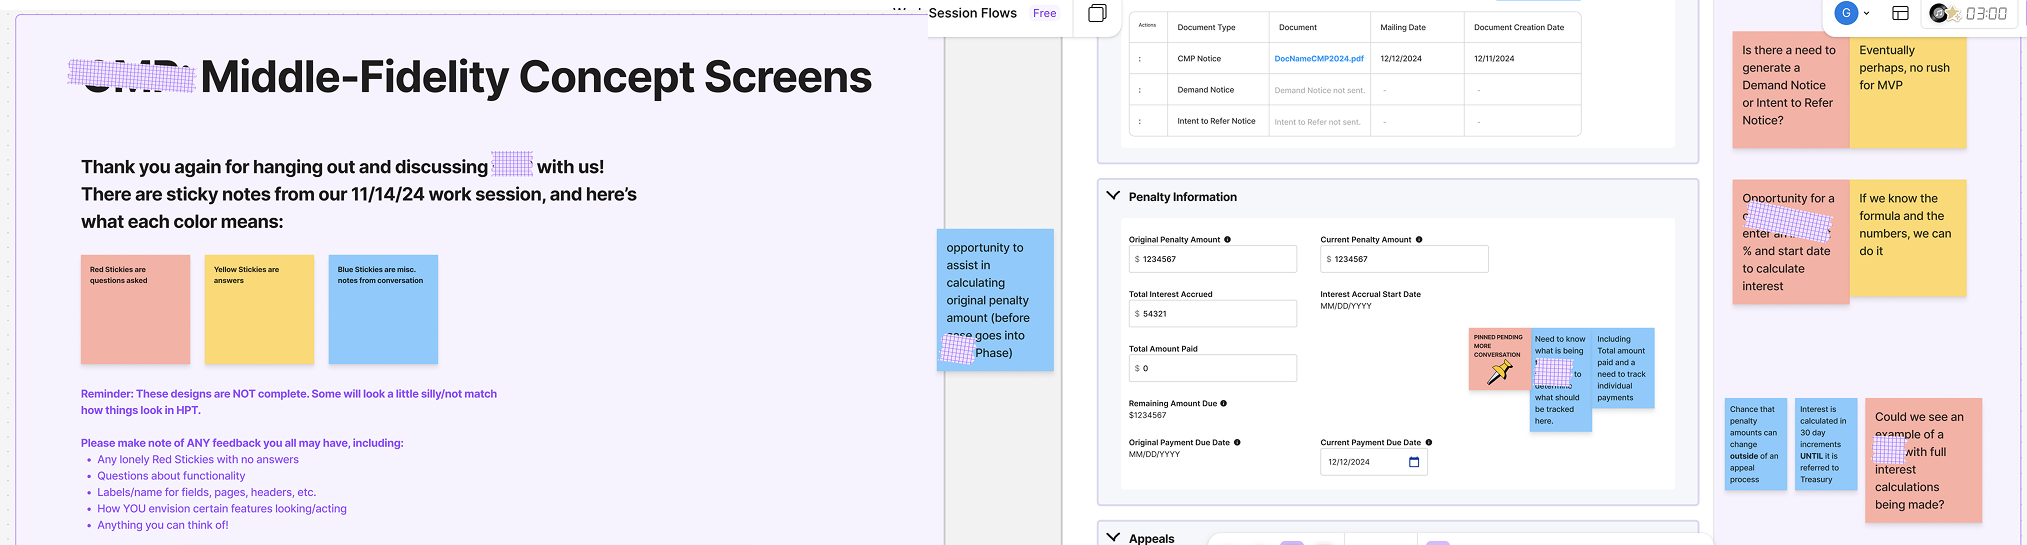Click the Current Penalty Amount input field
Viewport: 2027px width, 545px height.
click(x=1404, y=259)
